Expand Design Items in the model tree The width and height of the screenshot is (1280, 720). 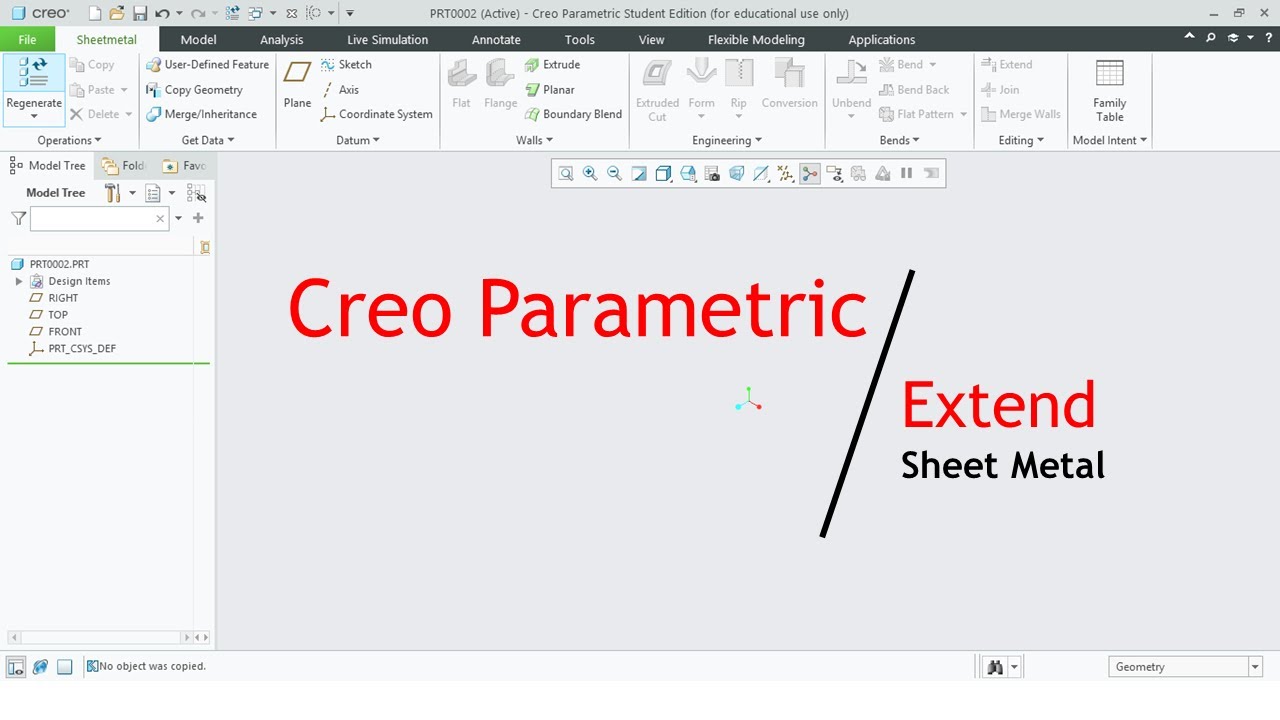19,281
